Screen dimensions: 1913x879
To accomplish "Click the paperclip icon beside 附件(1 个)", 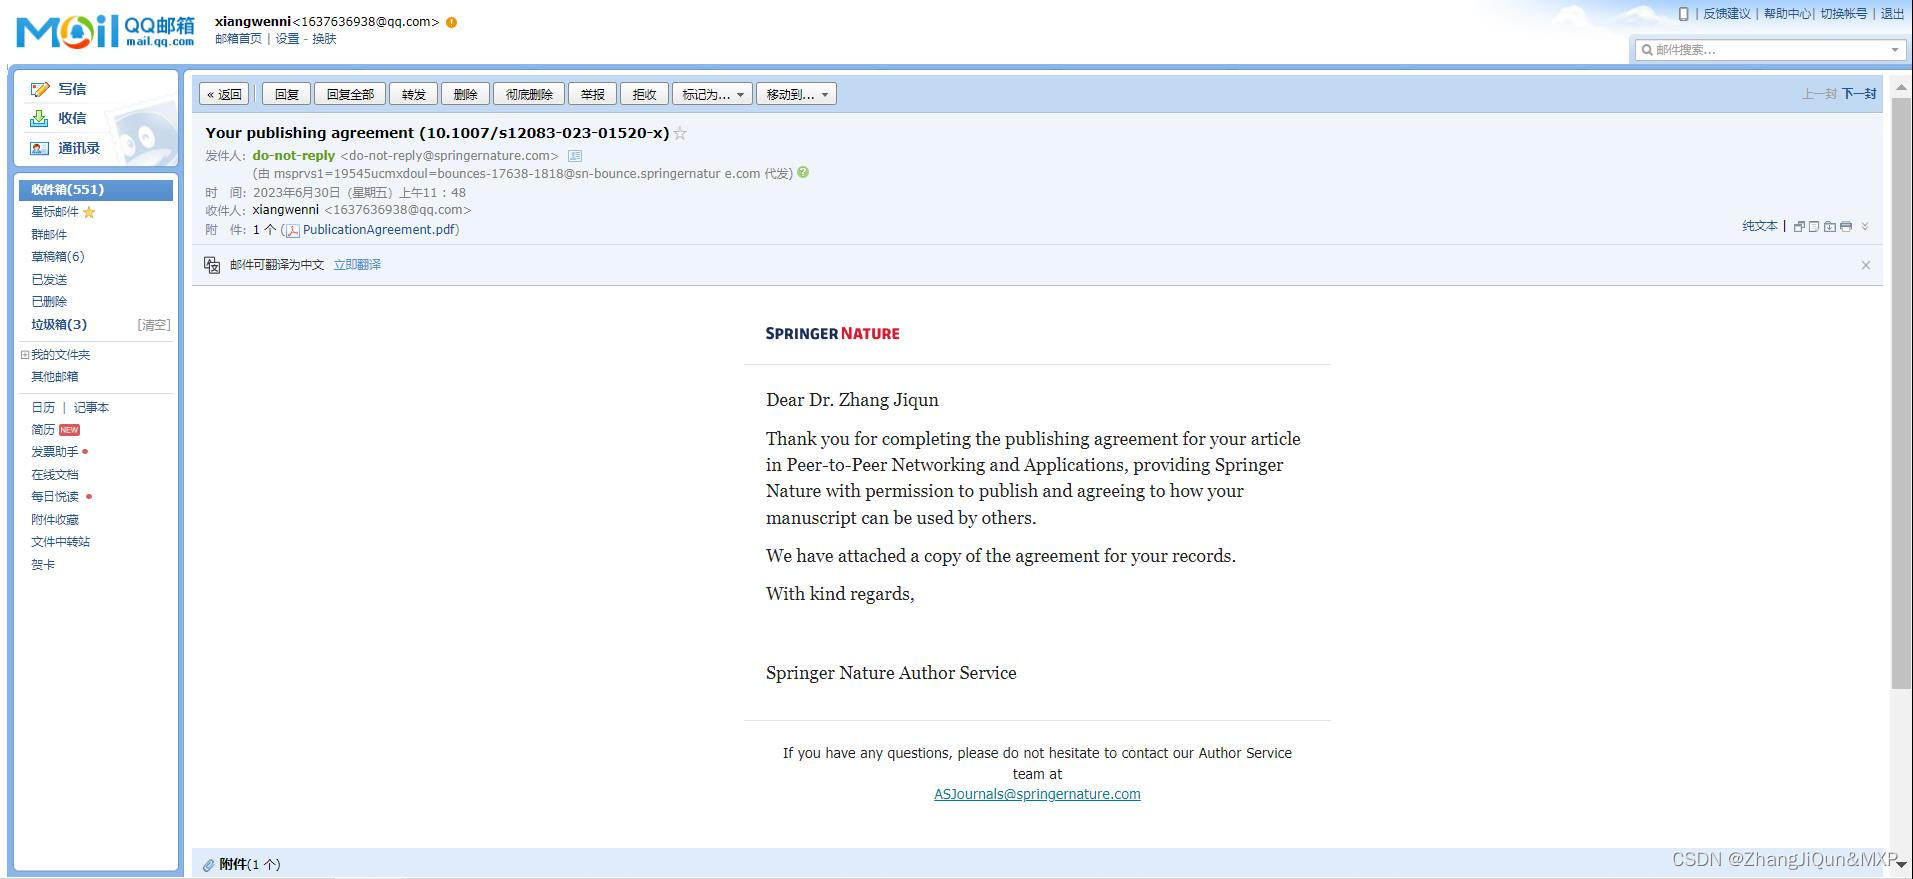I will click(208, 865).
